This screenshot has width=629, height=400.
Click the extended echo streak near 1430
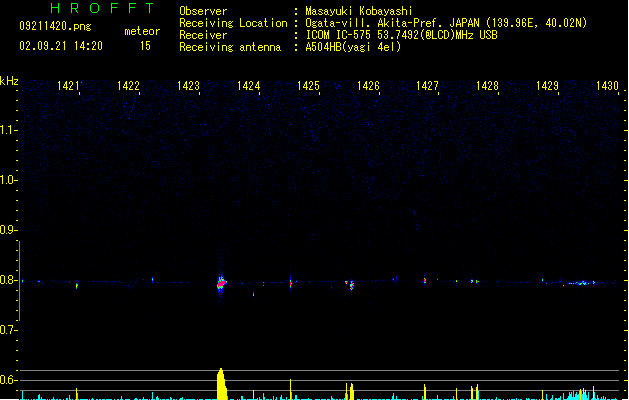point(581,283)
